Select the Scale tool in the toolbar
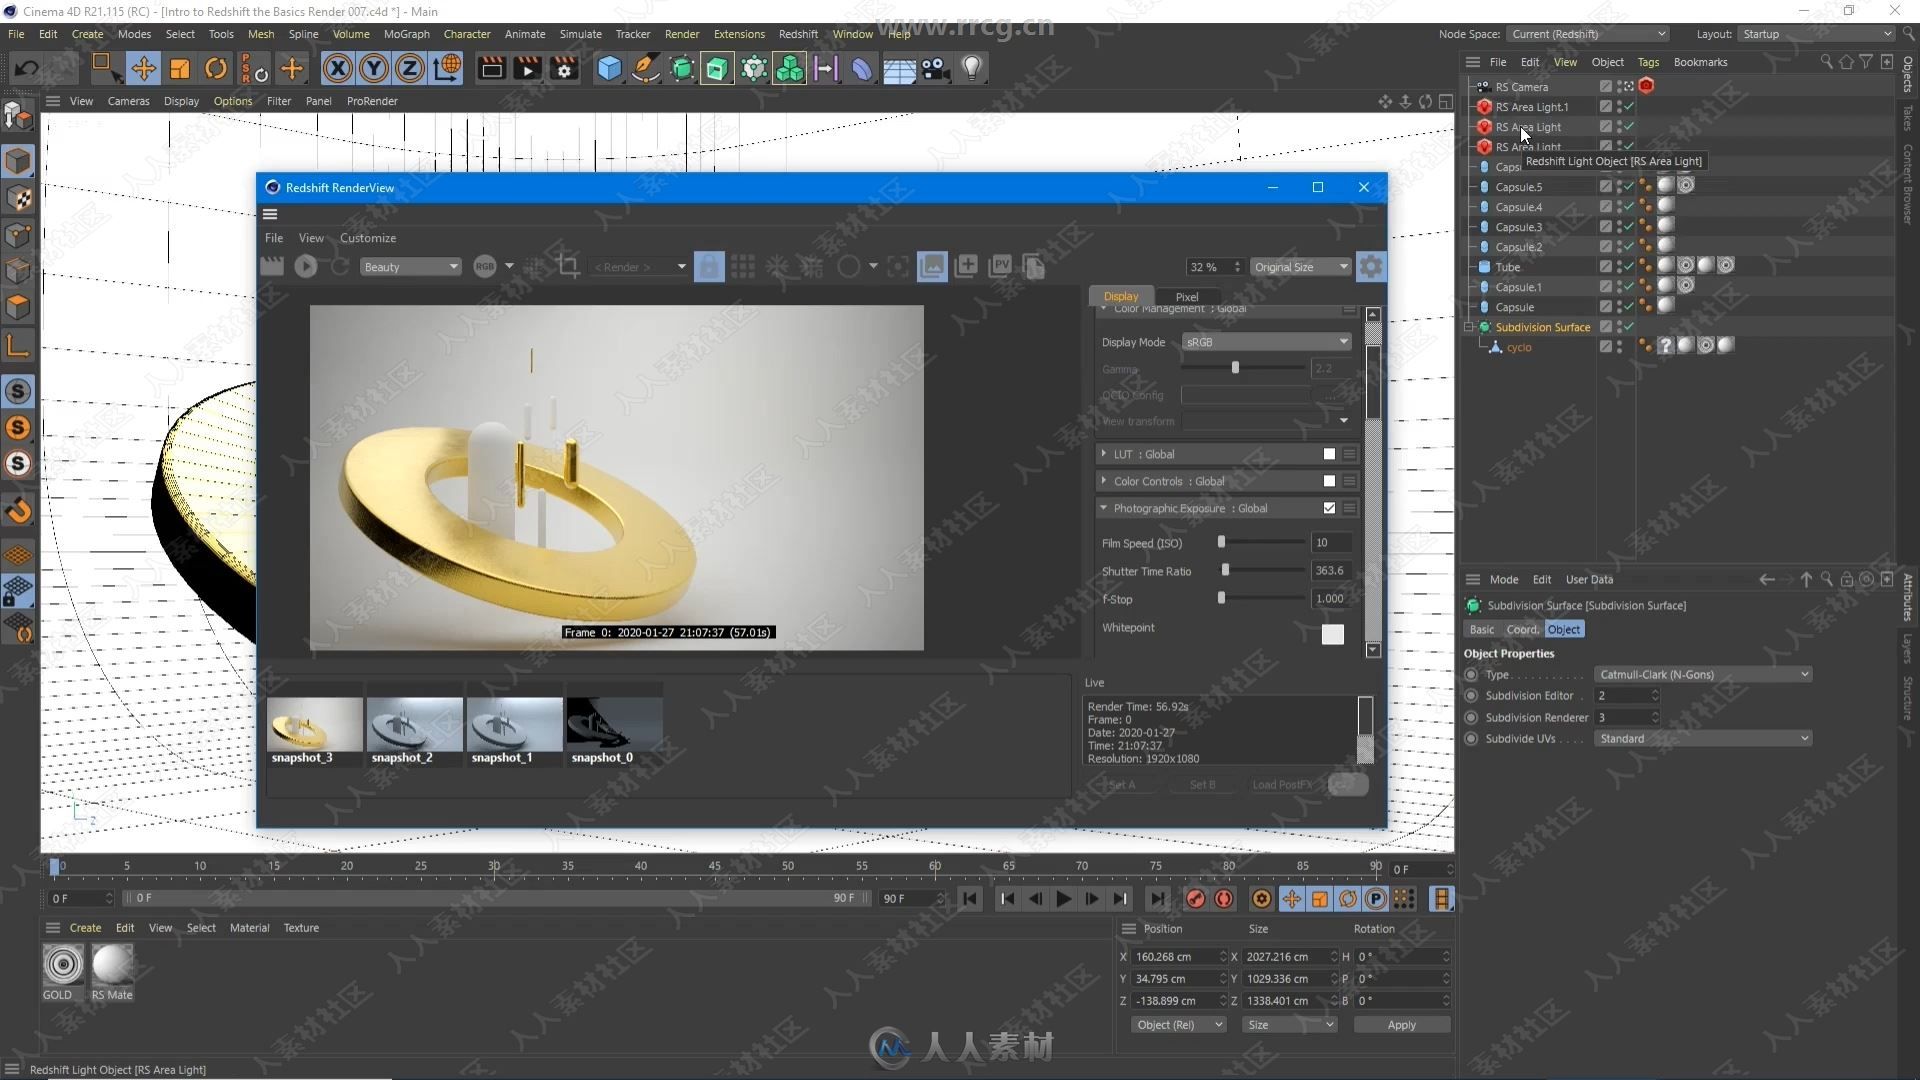 (180, 68)
